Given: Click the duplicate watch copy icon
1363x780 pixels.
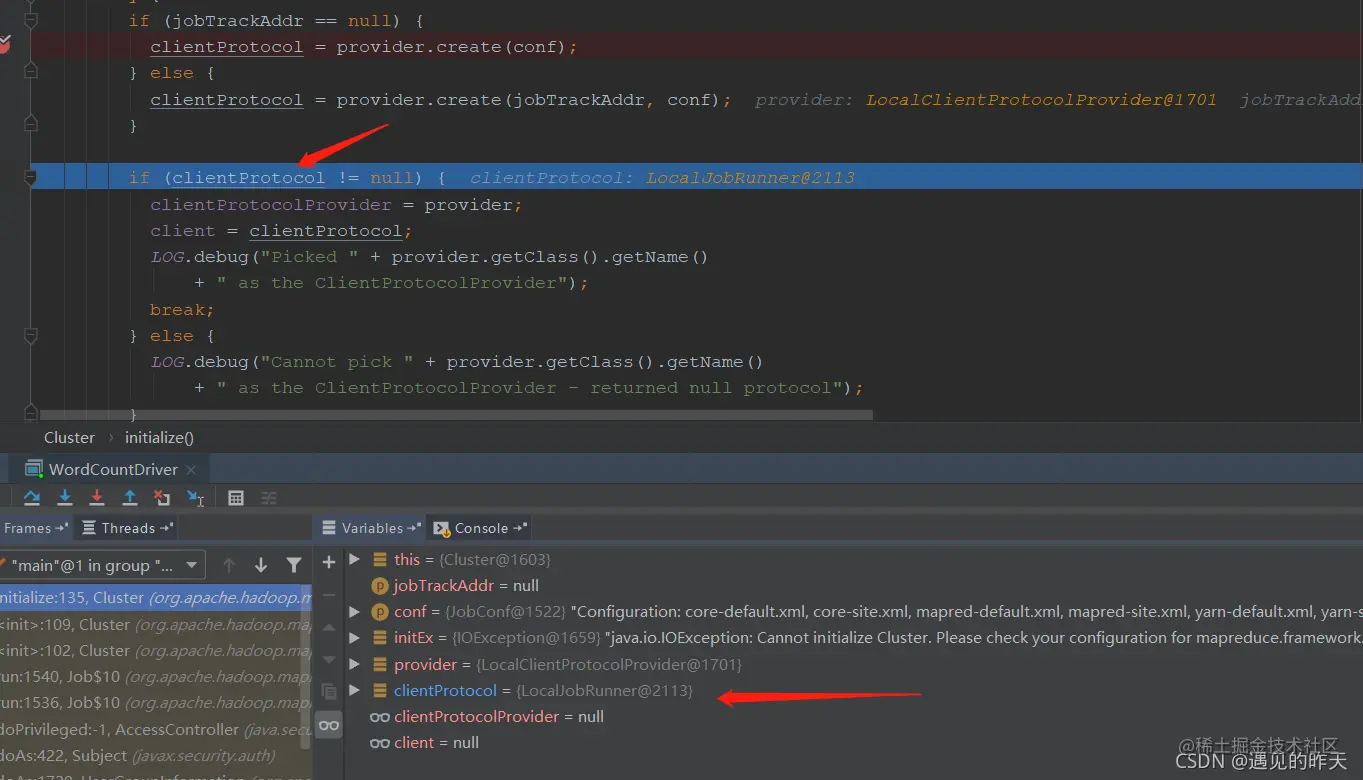Looking at the screenshot, I should (x=329, y=691).
